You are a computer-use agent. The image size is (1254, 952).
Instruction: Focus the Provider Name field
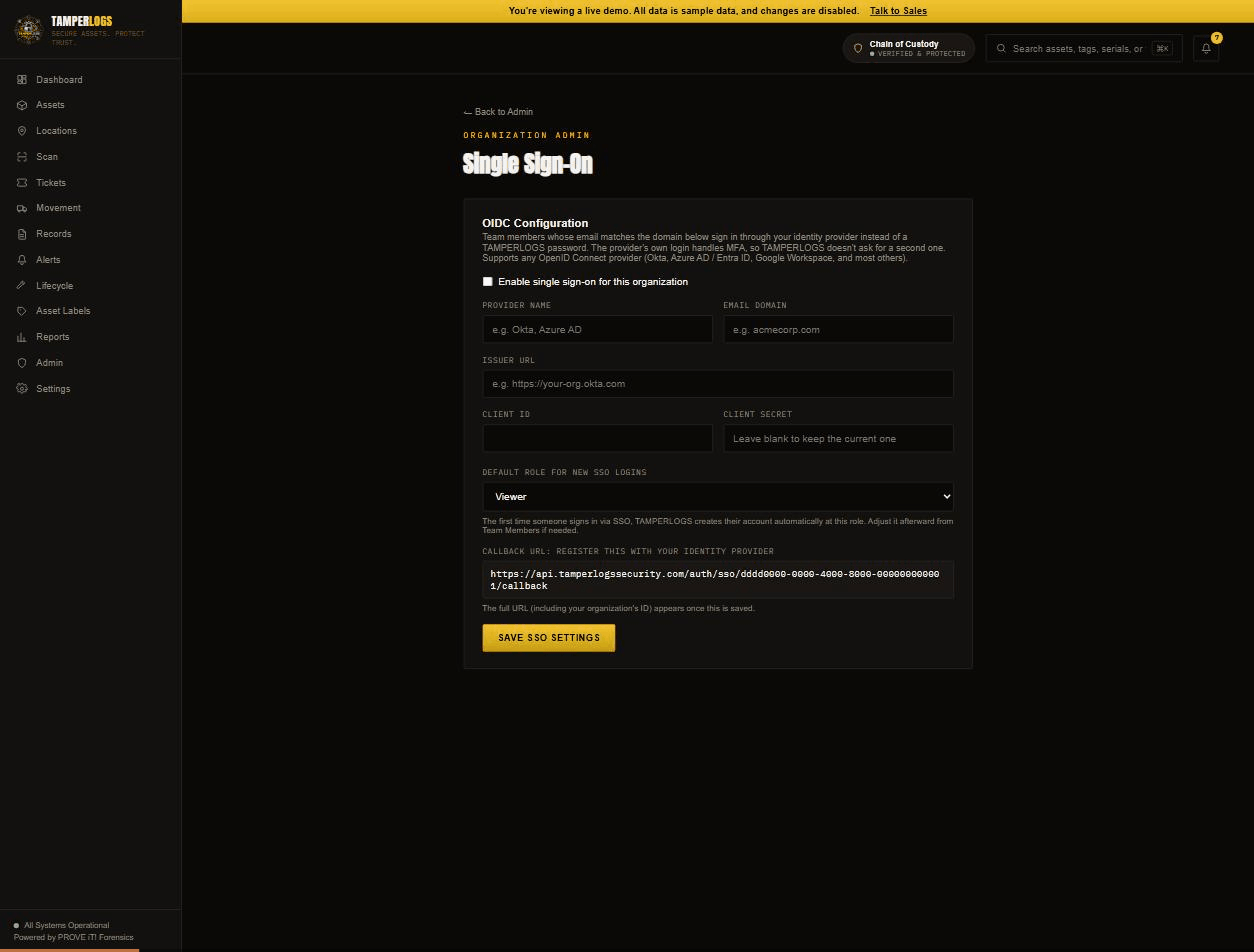pyautogui.click(x=597, y=329)
